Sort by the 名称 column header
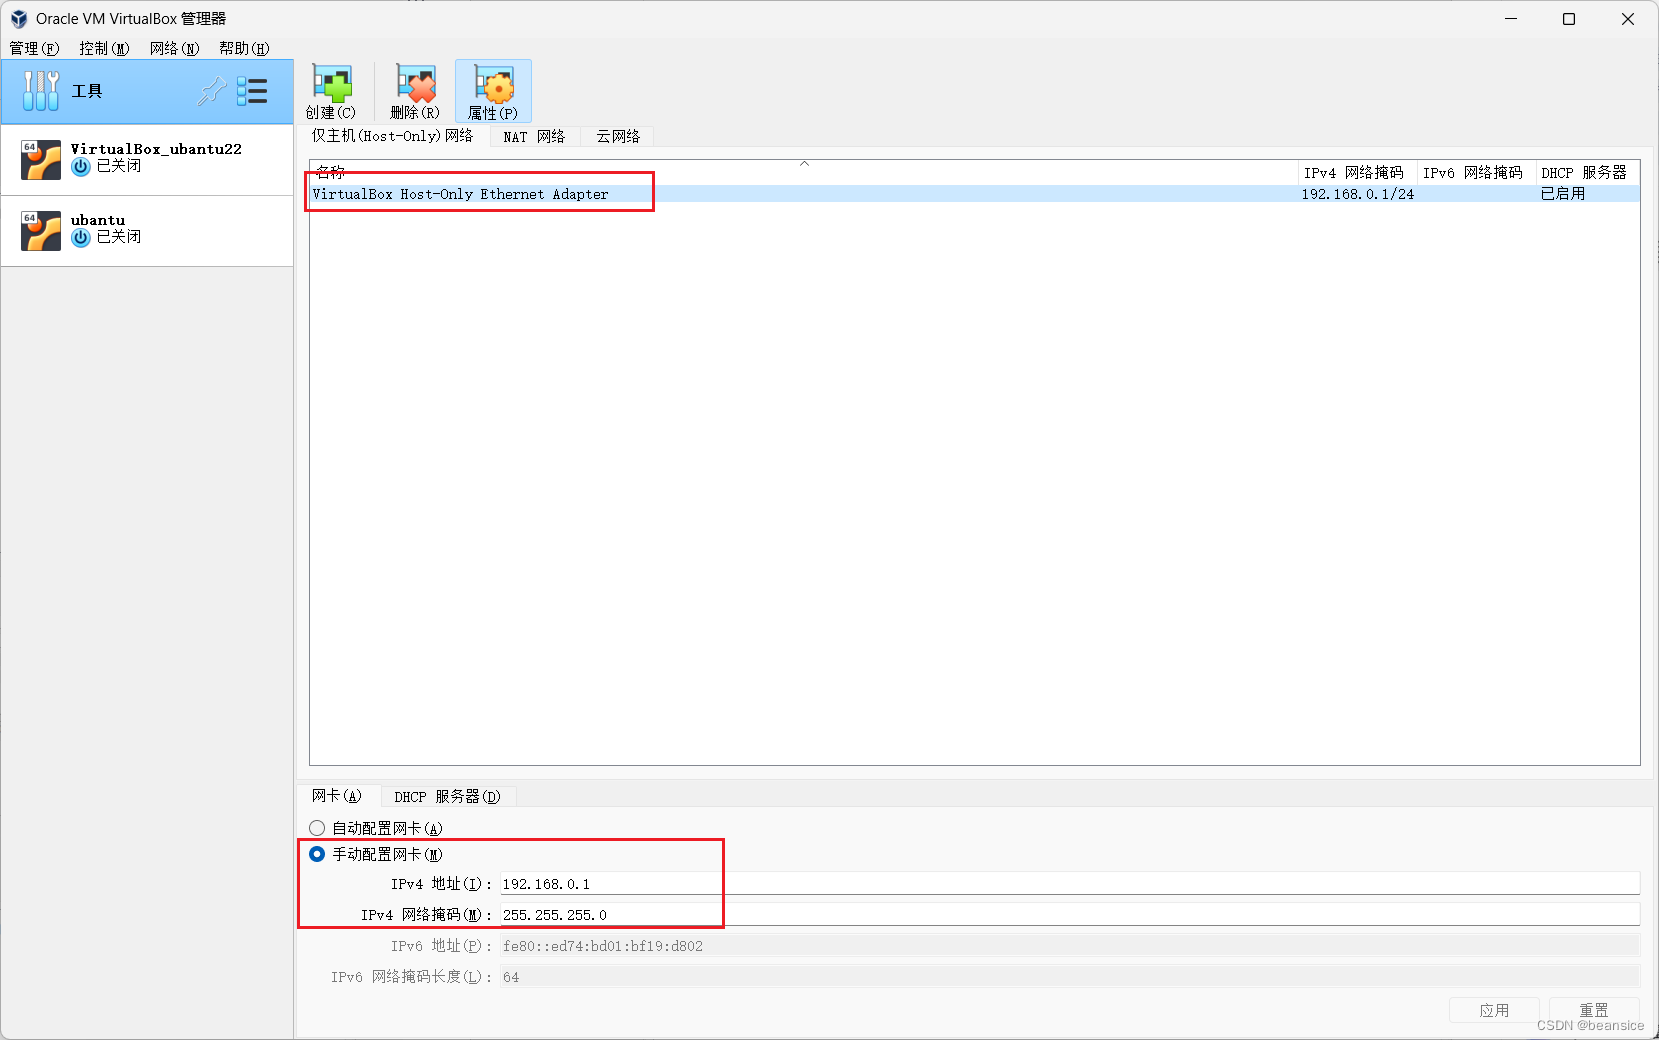 (804, 172)
